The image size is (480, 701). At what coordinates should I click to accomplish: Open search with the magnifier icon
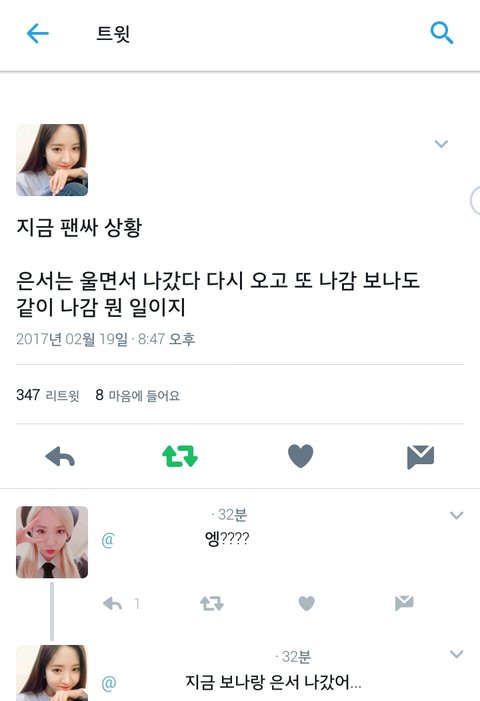click(442, 33)
